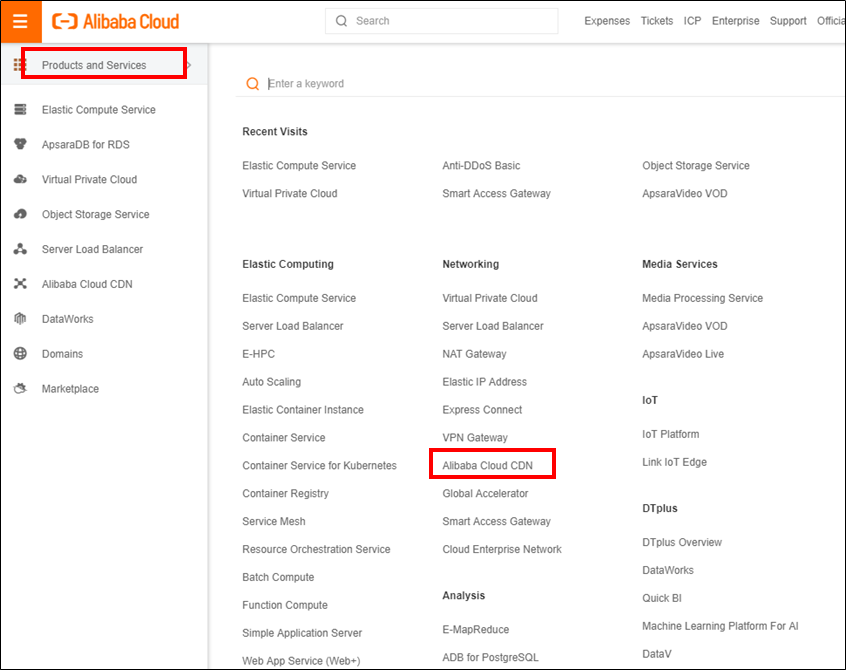Open NAT Gateway product link
The width and height of the screenshot is (846, 670).
474,354
